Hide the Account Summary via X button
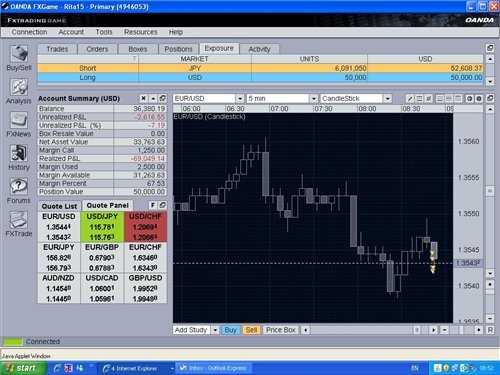The height and width of the screenshot is (375, 500). (143, 98)
